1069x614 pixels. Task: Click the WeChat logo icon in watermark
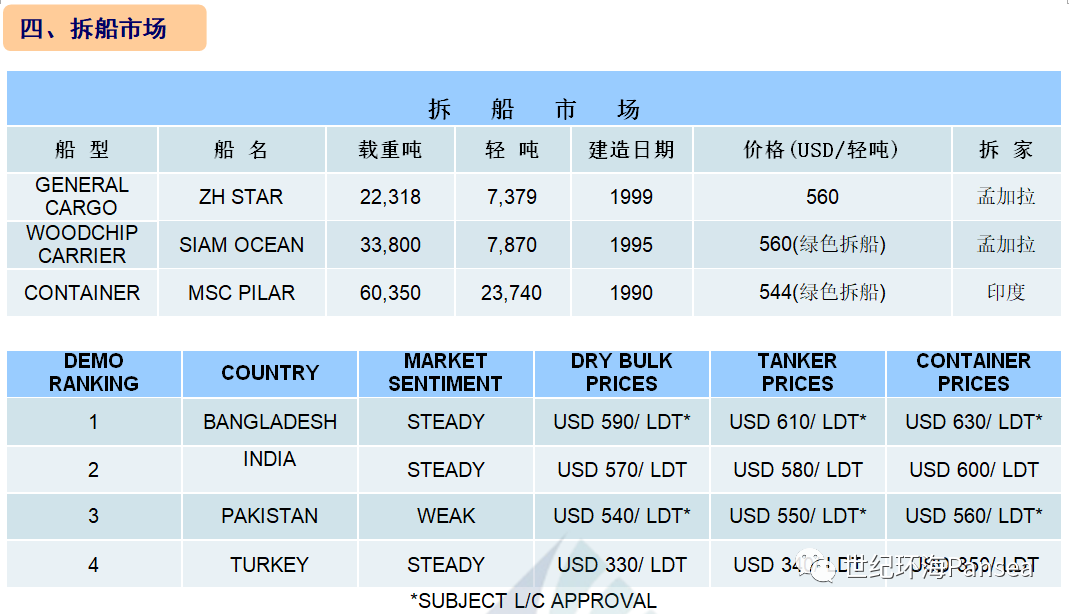pos(817,567)
